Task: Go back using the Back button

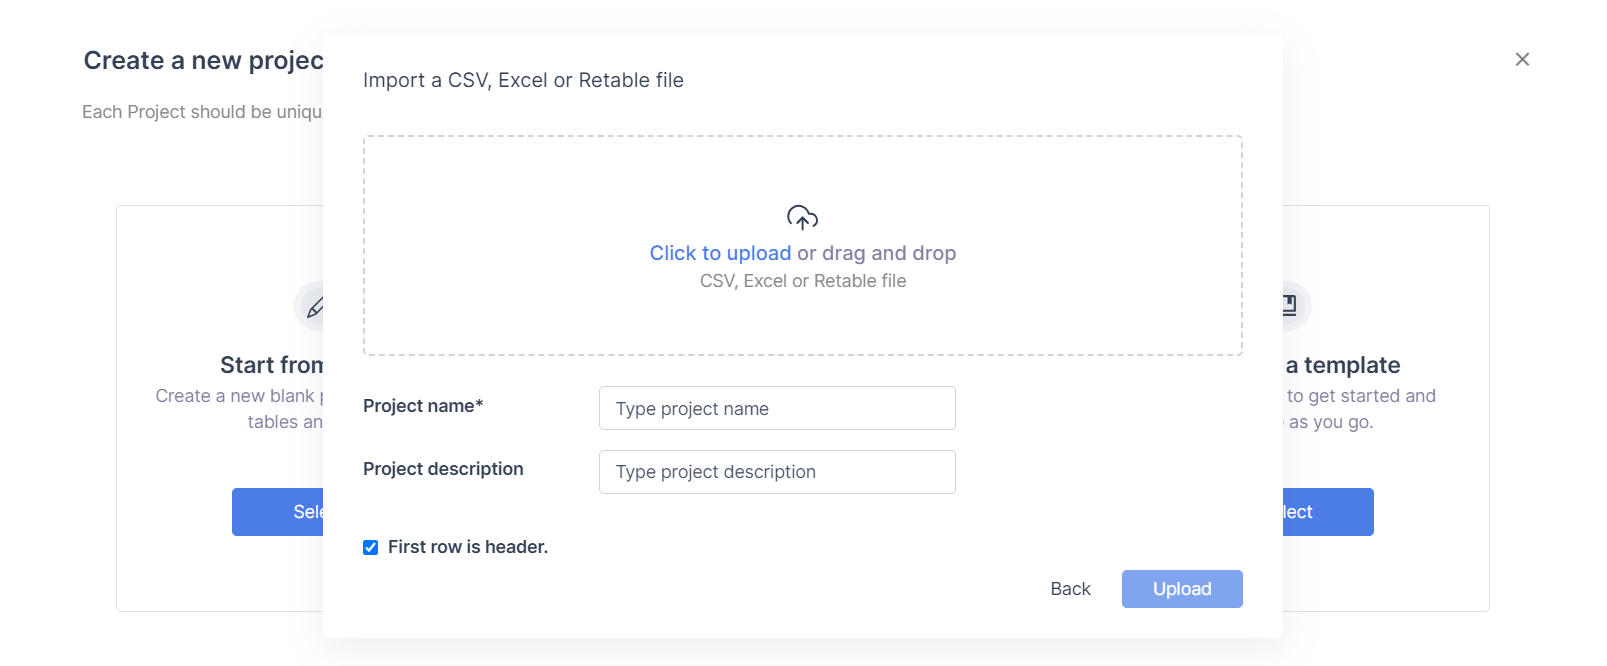Action: [x=1070, y=589]
